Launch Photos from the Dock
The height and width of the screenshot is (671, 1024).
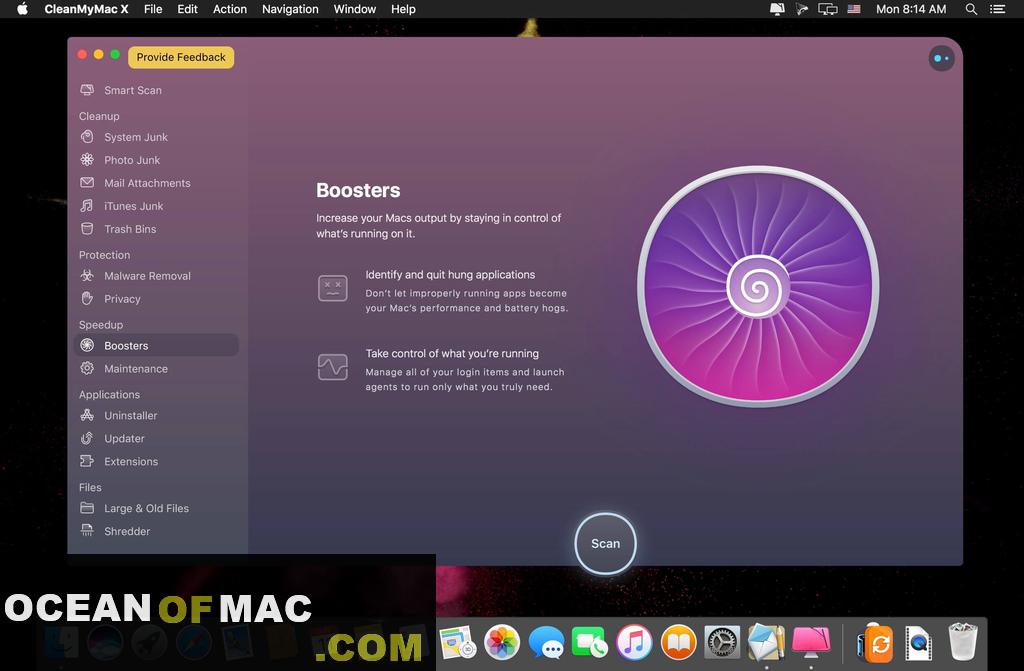point(502,642)
